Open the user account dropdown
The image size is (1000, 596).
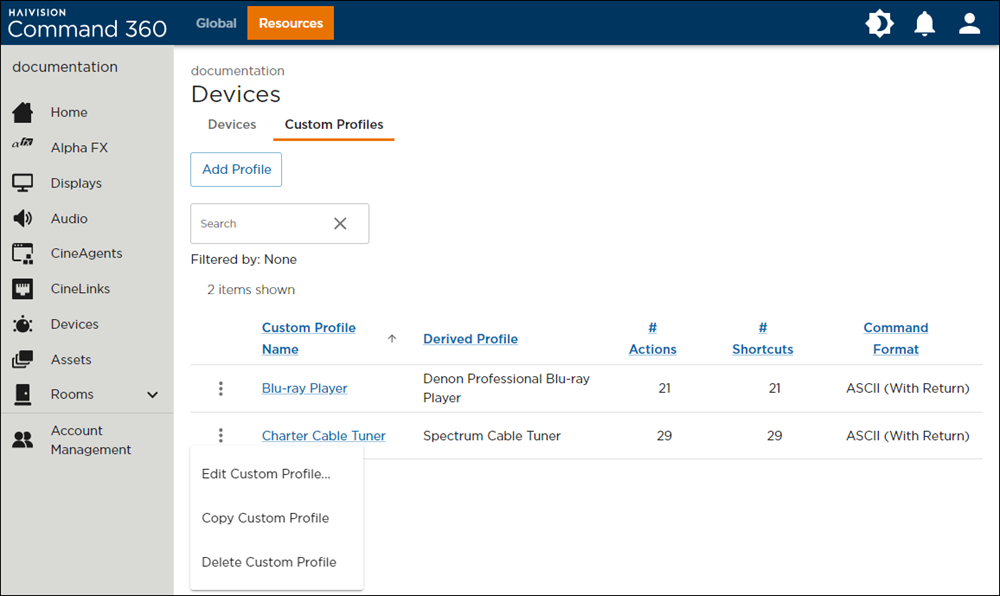point(969,23)
